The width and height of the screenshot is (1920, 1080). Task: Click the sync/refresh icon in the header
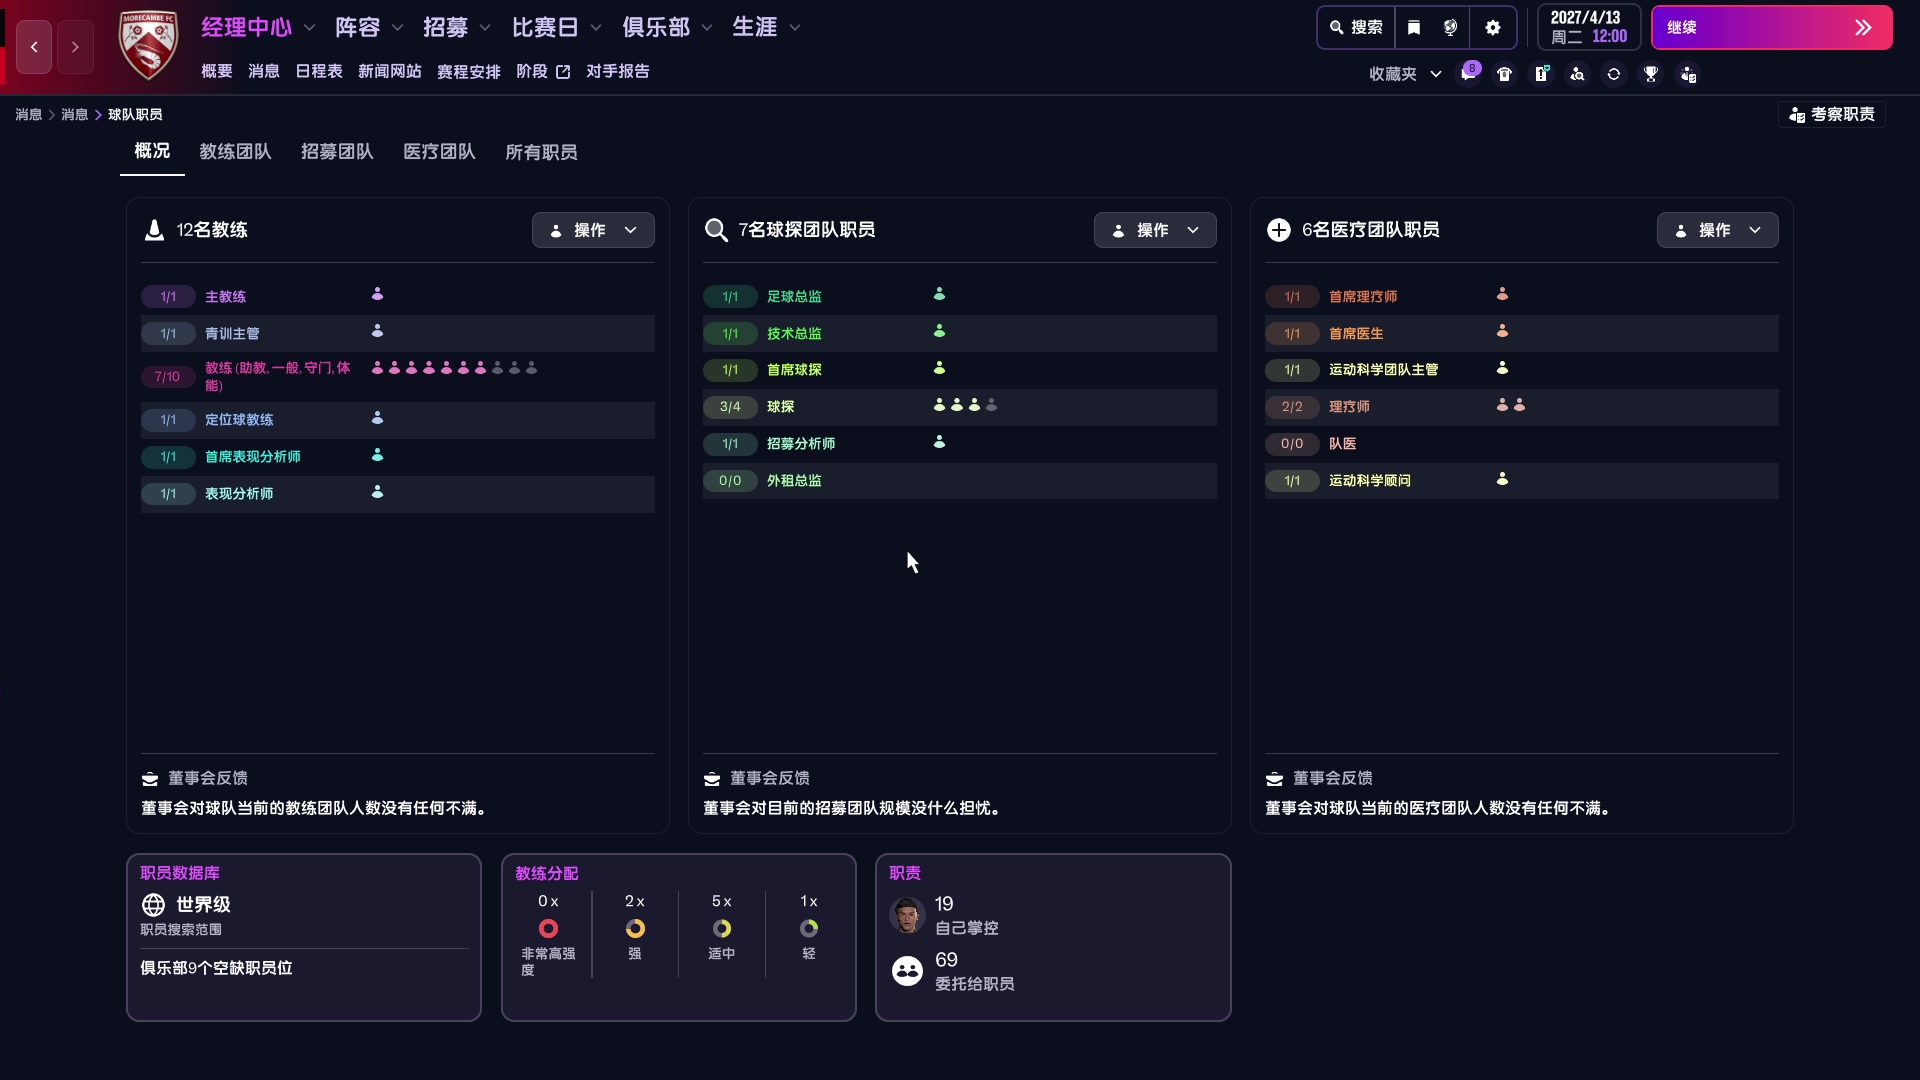(x=1614, y=73)
